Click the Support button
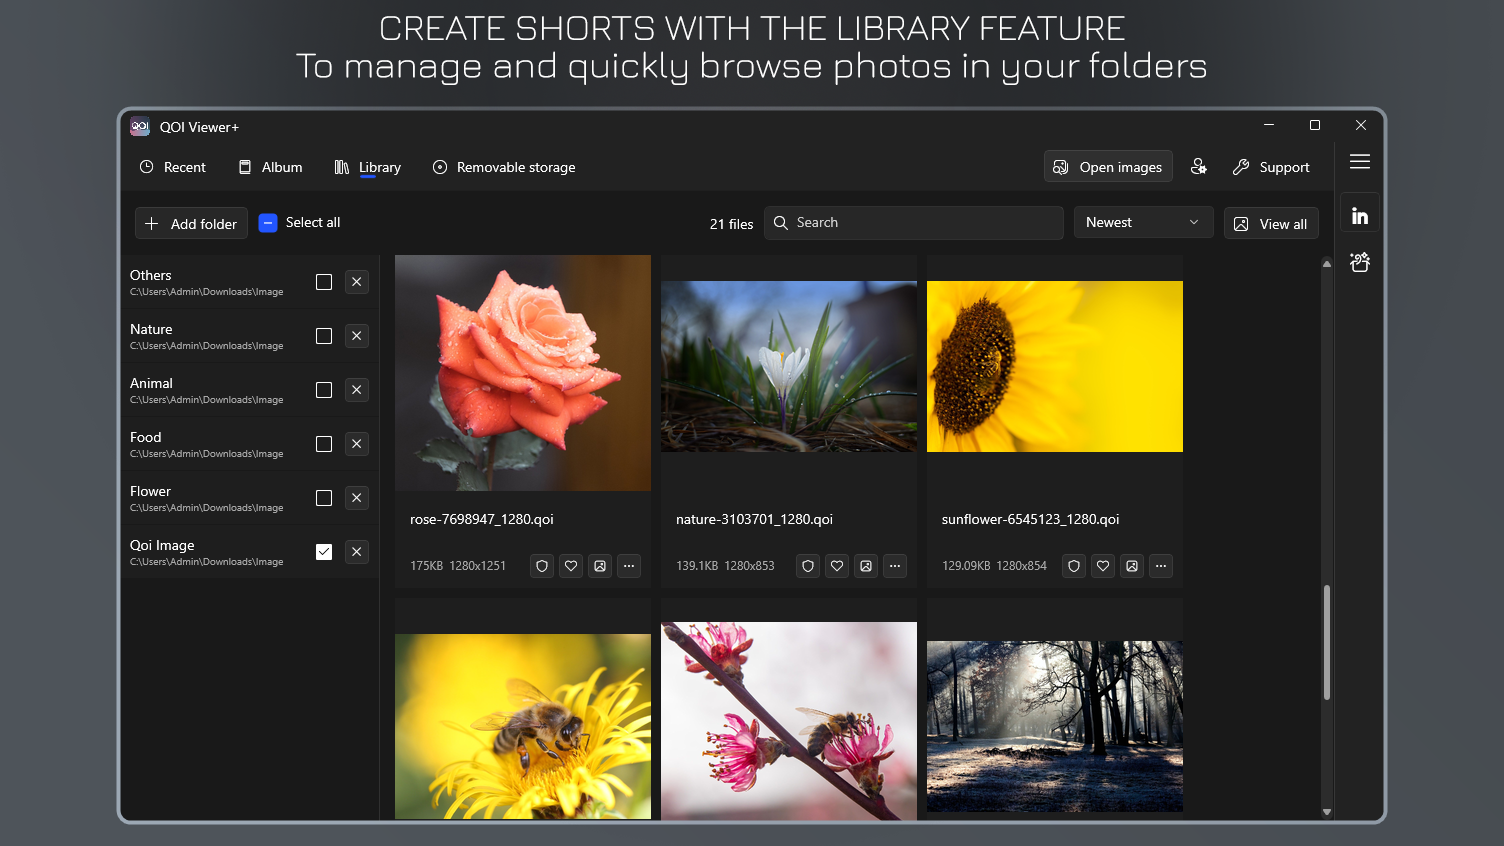 (1271, 167)
